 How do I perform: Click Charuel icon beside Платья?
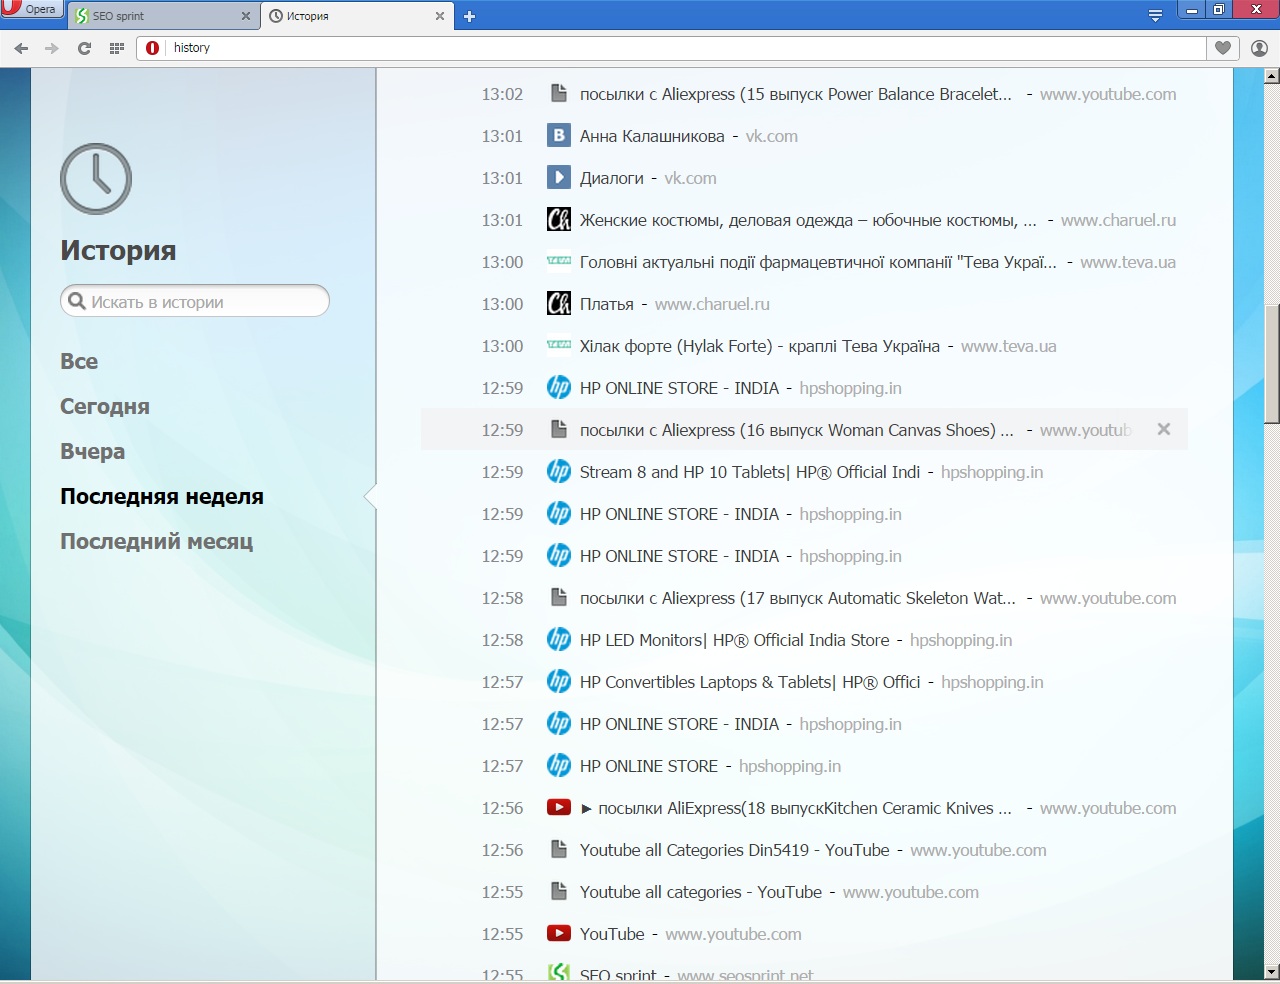pos(559,304)
